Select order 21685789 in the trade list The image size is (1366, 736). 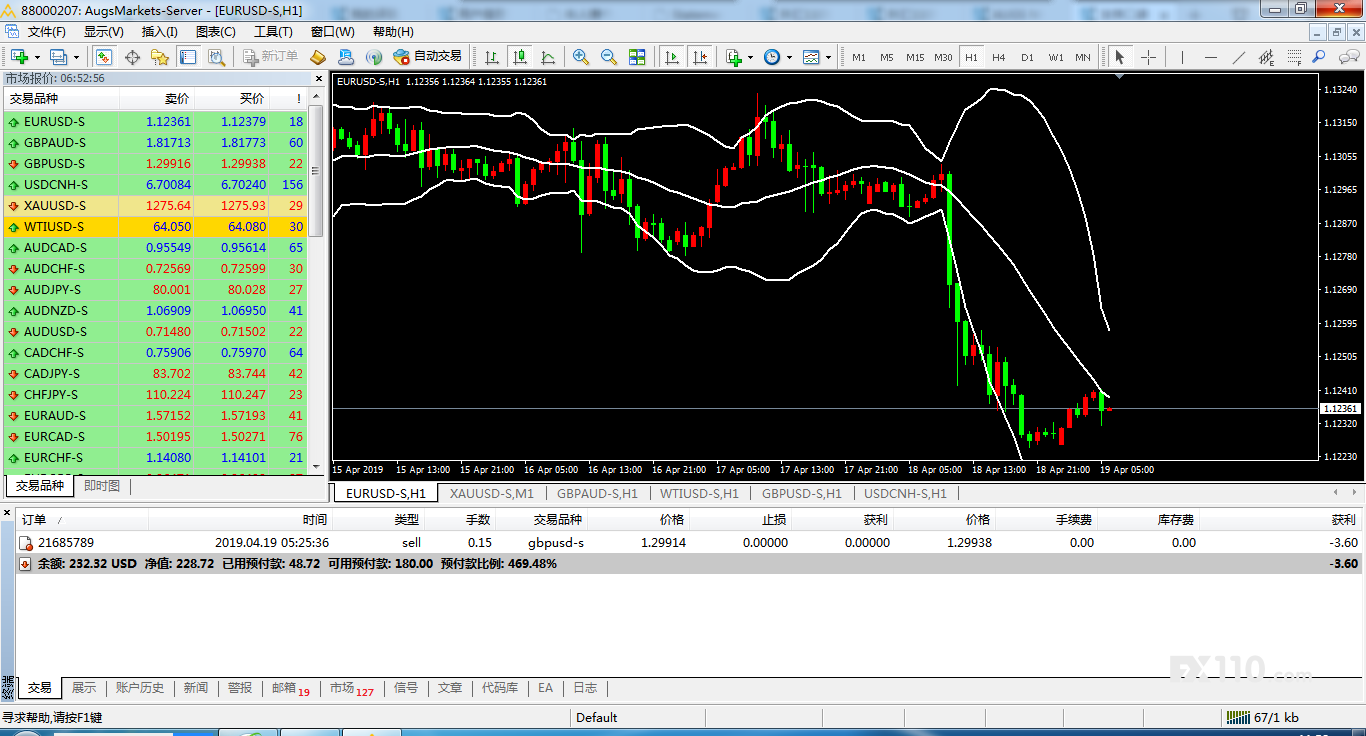point(688,542)
